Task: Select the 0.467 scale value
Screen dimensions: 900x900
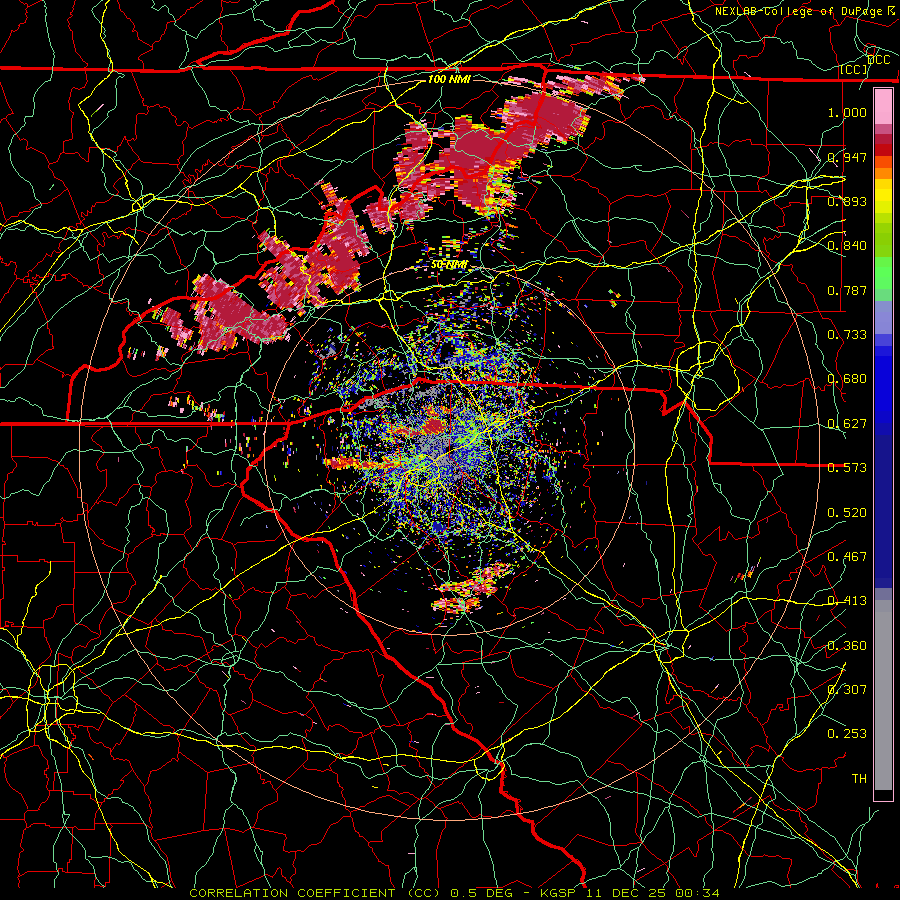Action: (x=847, y=557)
